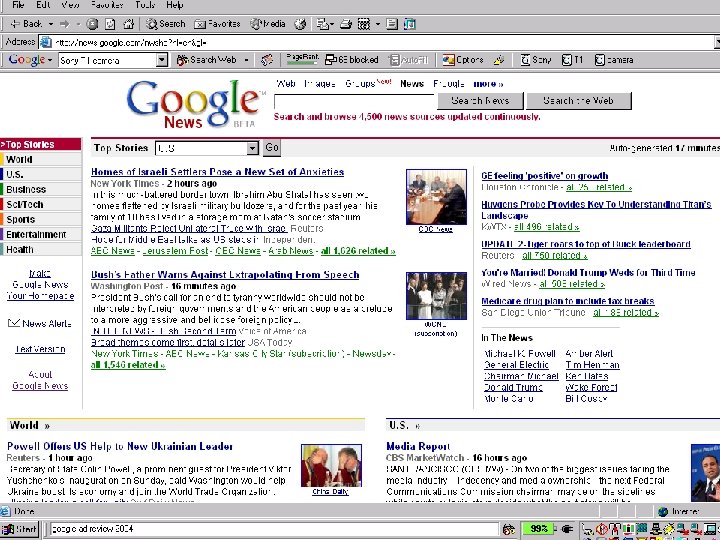
Task: Select the Sports section in sidebar
Action: tap(41, 219)
